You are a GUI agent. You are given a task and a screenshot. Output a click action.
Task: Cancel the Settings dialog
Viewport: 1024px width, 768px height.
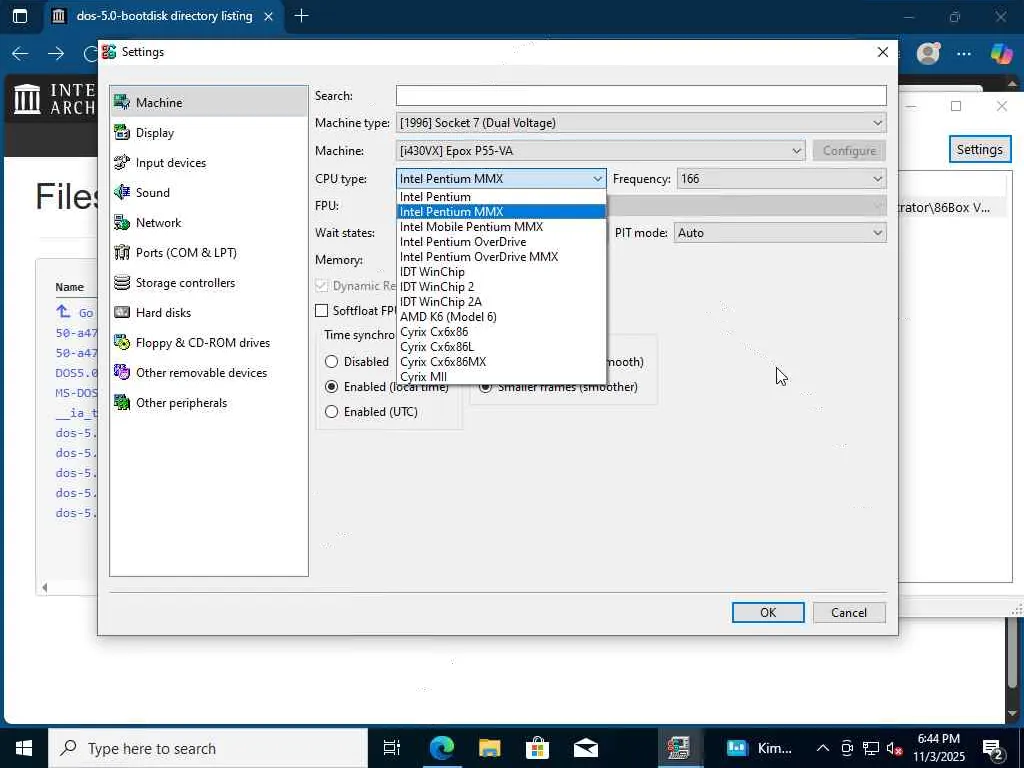(849, 613)
